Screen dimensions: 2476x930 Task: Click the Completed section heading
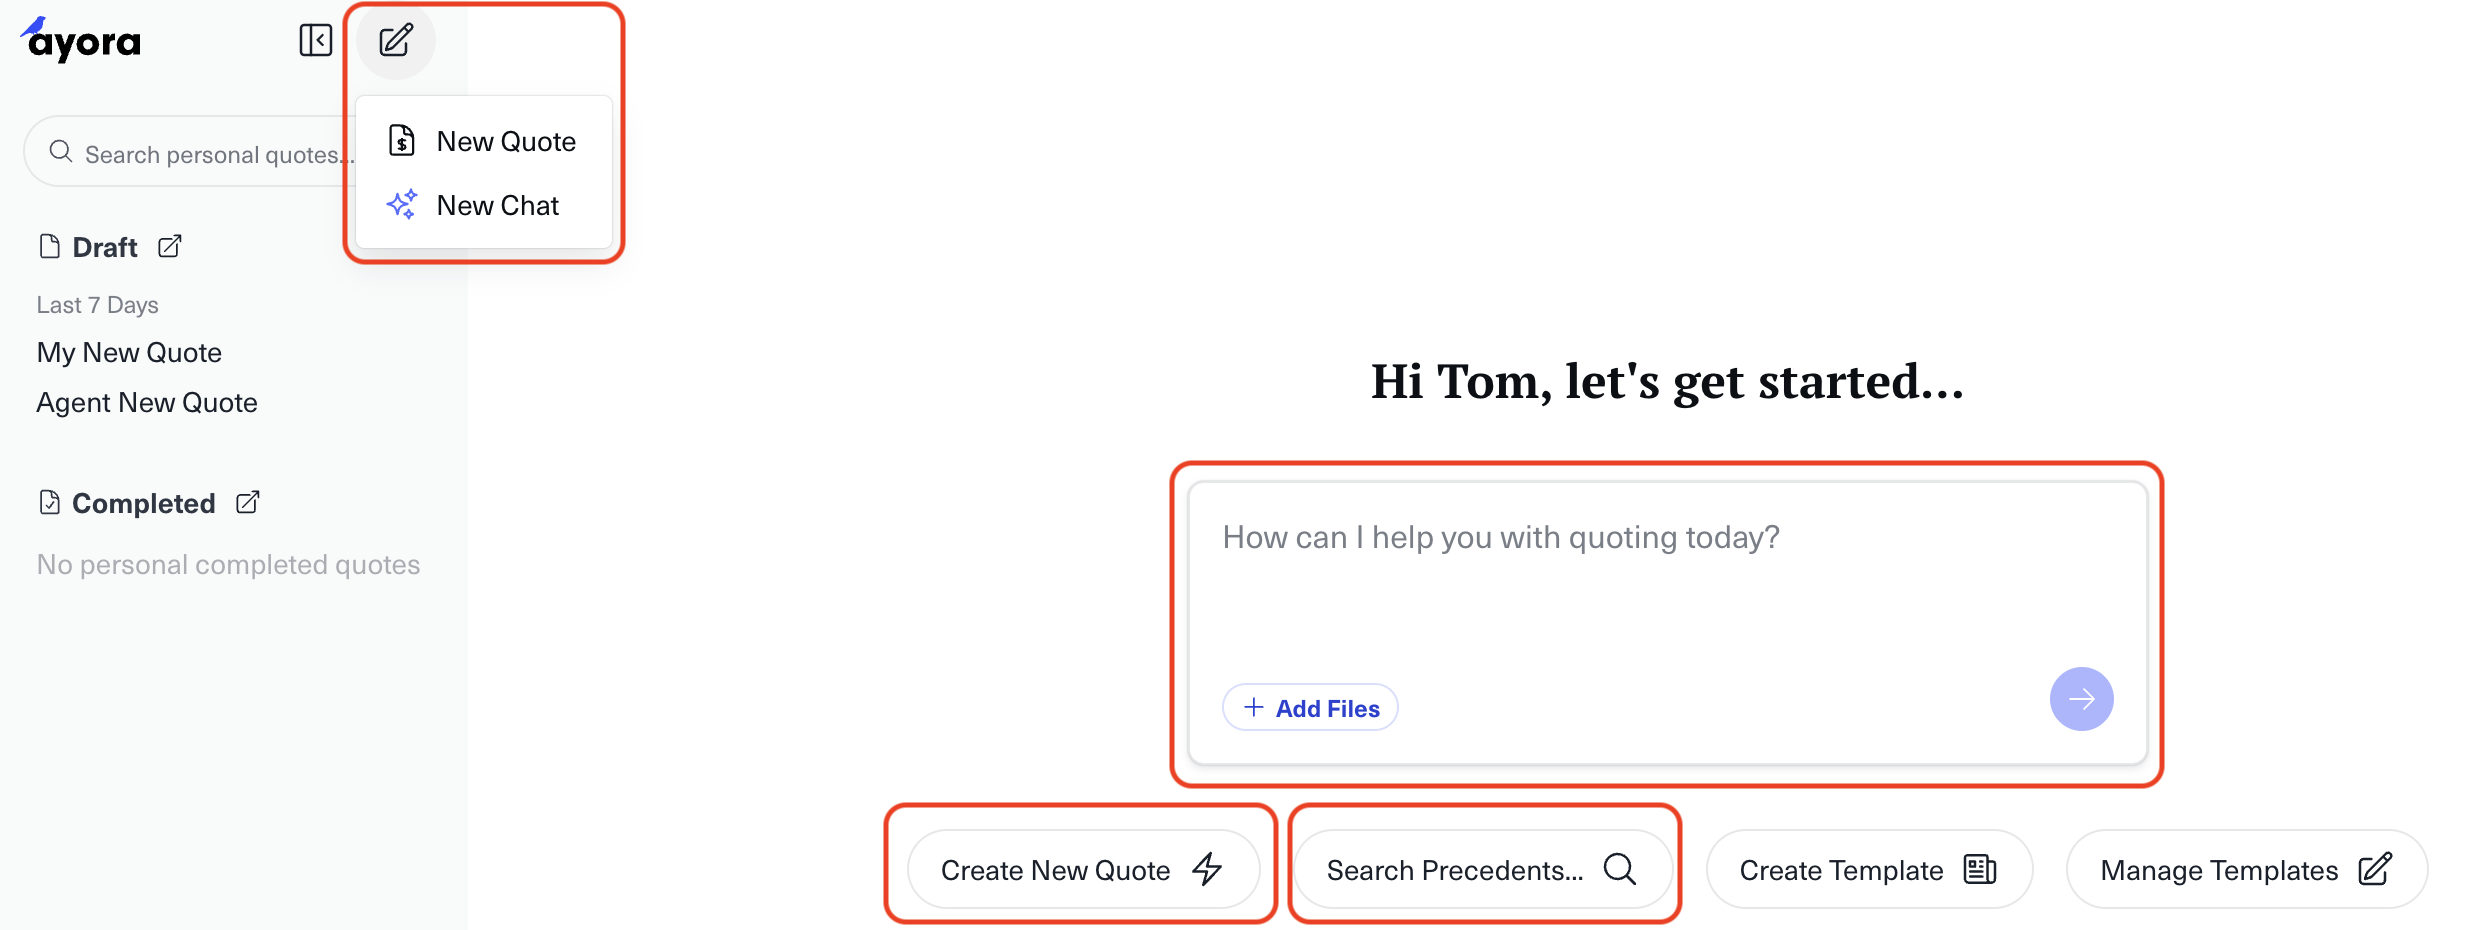143,503
